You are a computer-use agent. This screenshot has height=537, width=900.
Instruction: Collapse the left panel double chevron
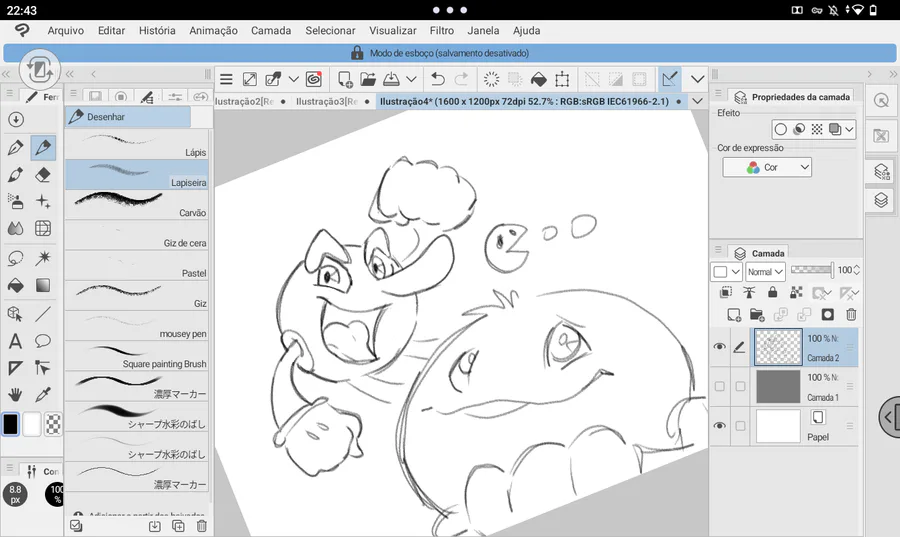click(x=6, y=74)
